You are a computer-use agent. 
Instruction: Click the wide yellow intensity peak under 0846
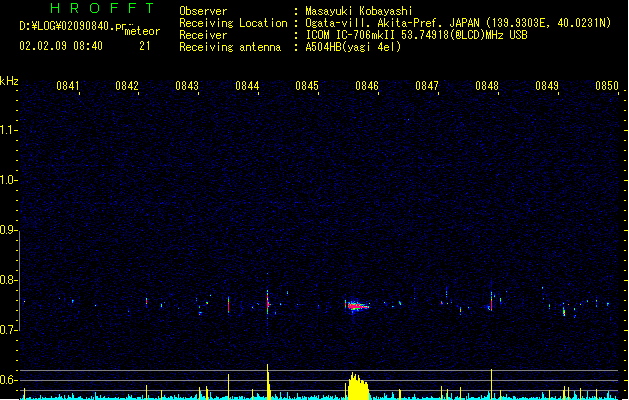tap(358, 386)
